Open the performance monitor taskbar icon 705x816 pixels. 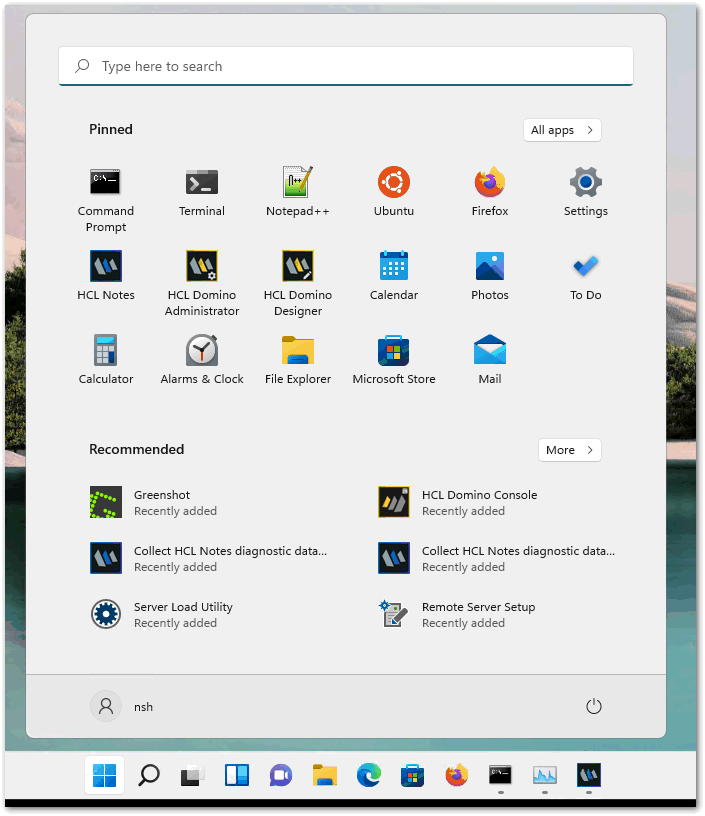pyautogui.click(x=545, y=775)
